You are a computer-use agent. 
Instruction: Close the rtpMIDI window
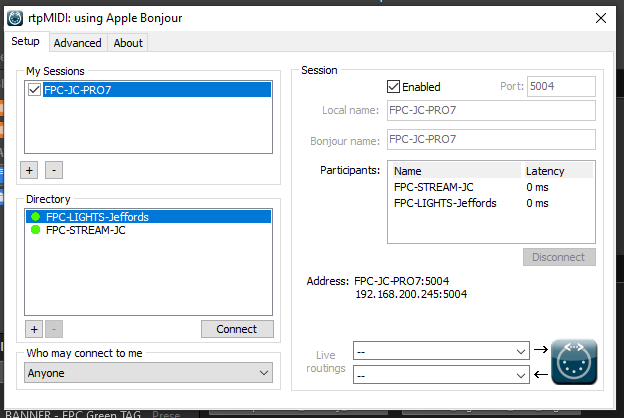coord(601,18)
